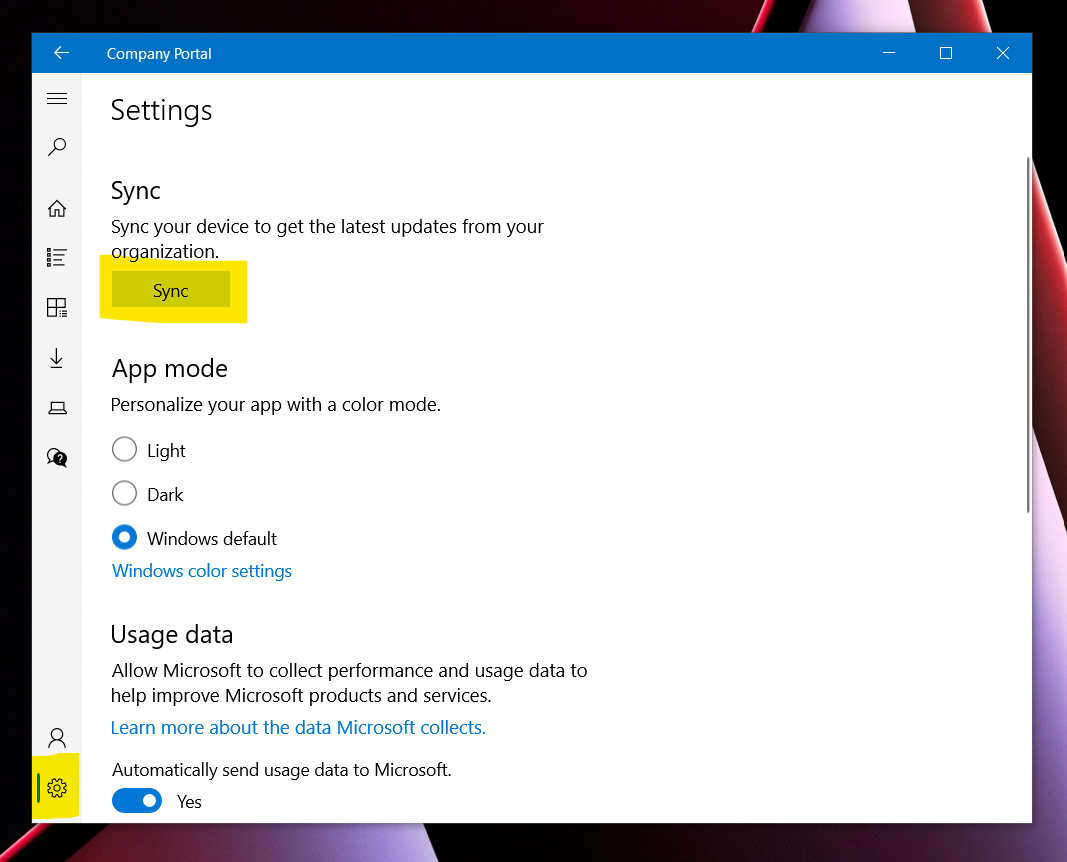1067x862 pixels.
Task: Open Help & support chat icon
Action: pyautogui.click(x=57, y=457)
